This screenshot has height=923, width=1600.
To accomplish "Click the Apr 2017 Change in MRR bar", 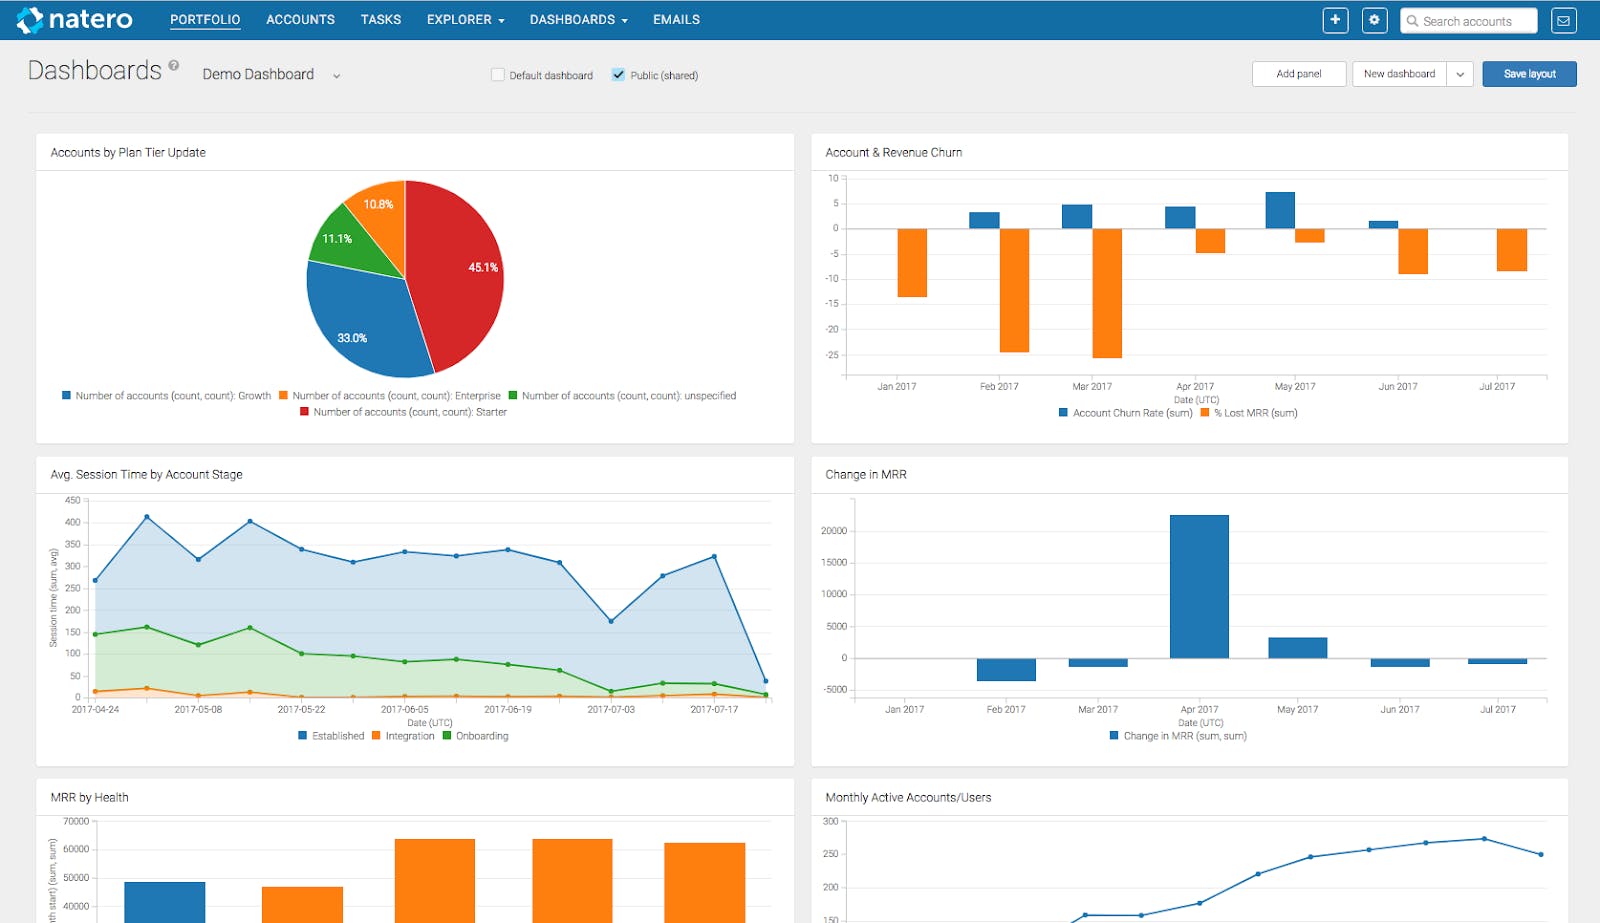I will pyautogui.click(x=1199, y=586).
